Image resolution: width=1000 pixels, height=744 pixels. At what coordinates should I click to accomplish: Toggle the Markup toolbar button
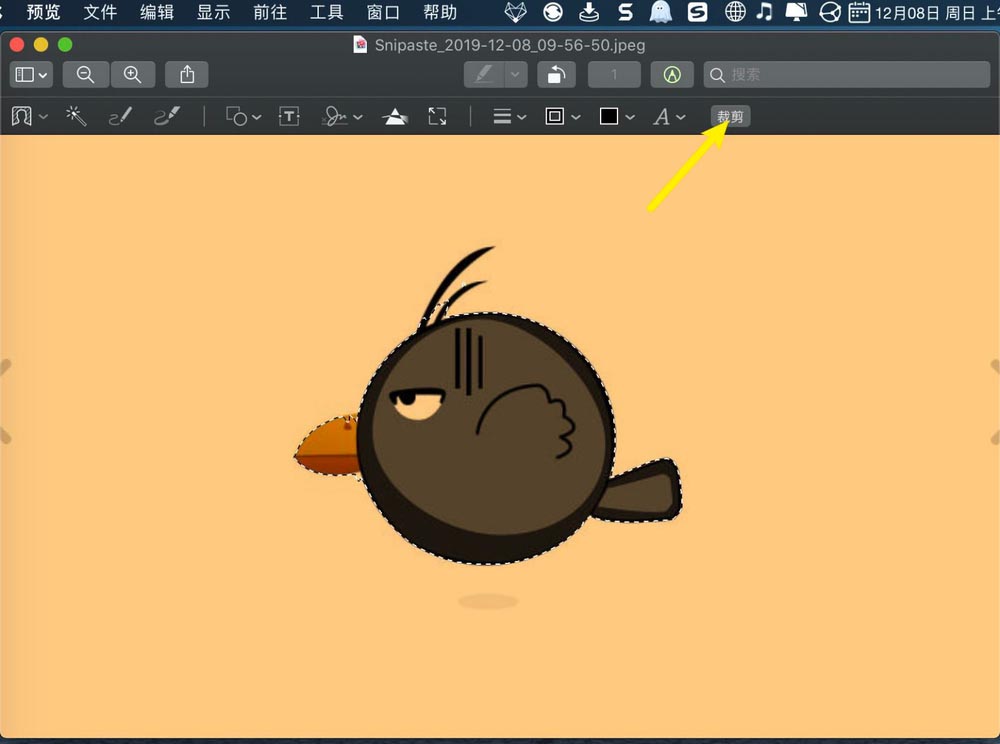672,75
